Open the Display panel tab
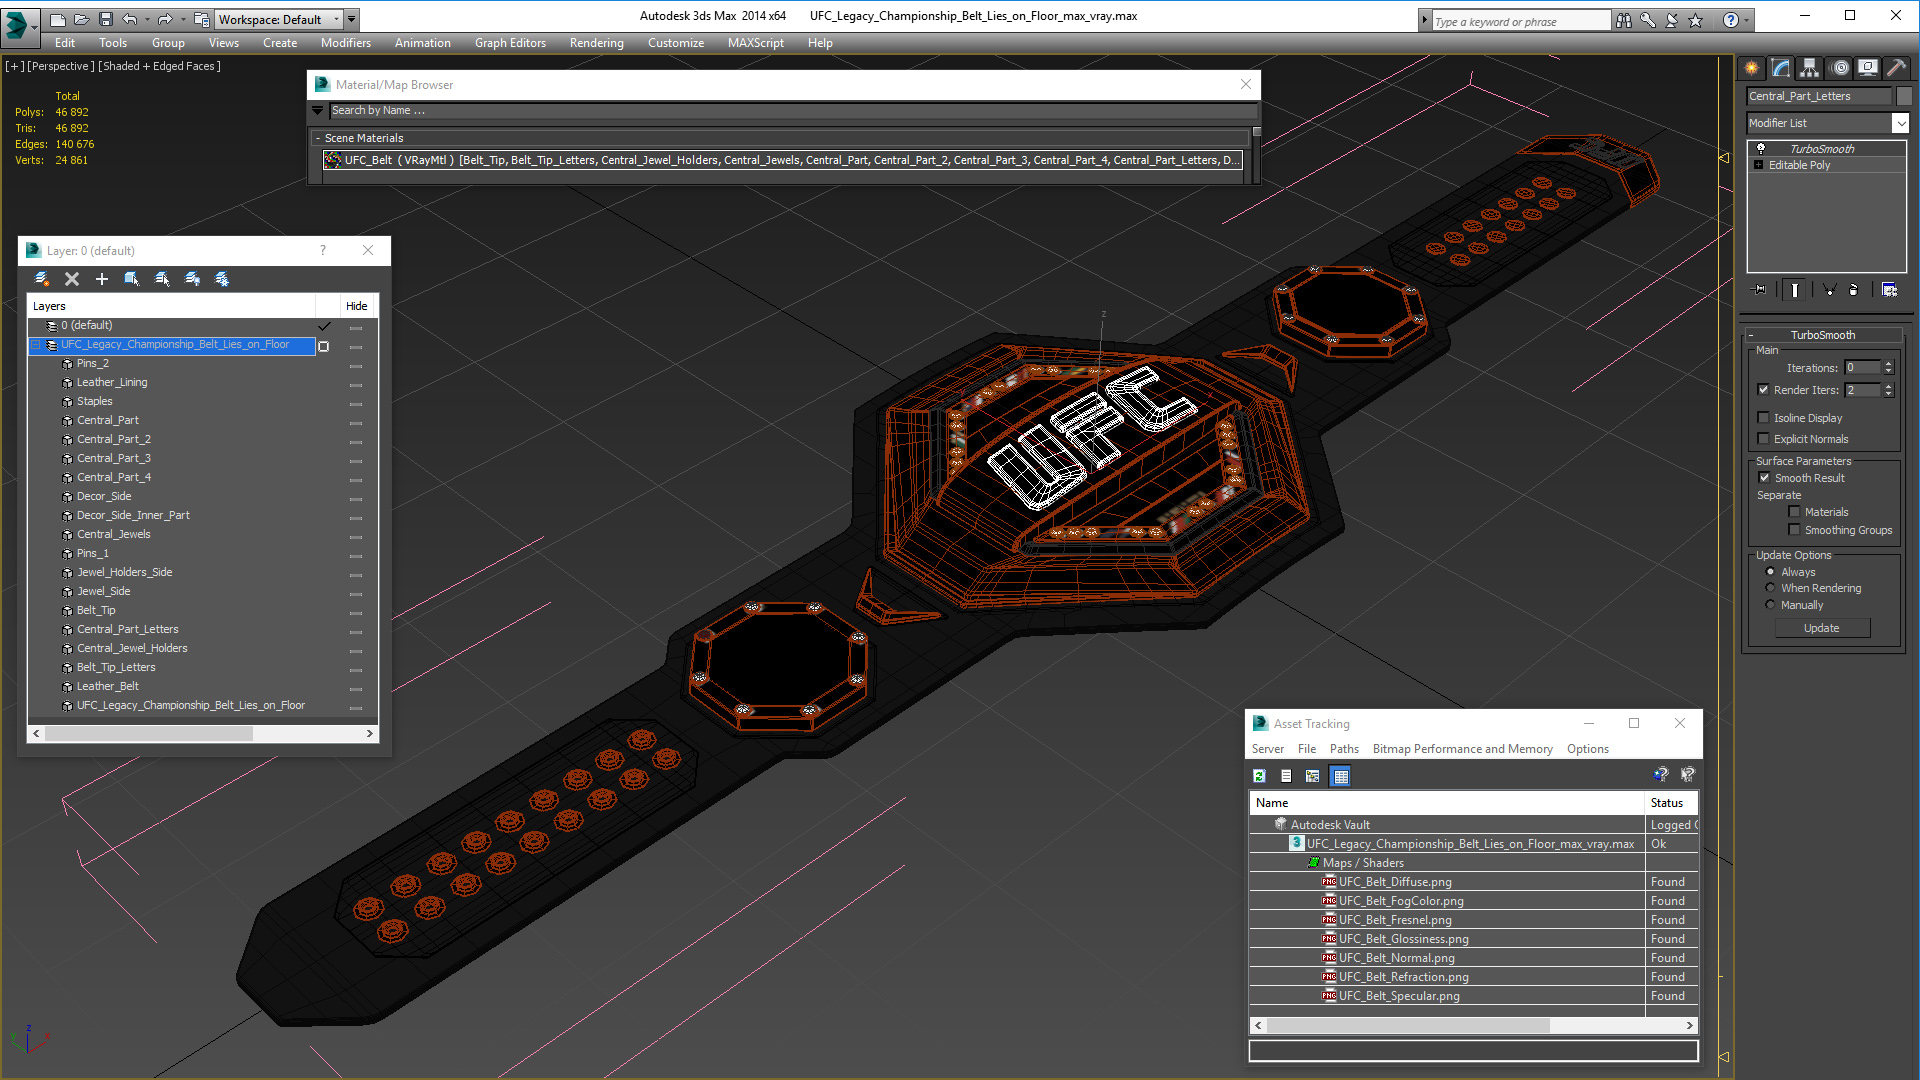1920x1080 pixels. (x=1867, y=68)
